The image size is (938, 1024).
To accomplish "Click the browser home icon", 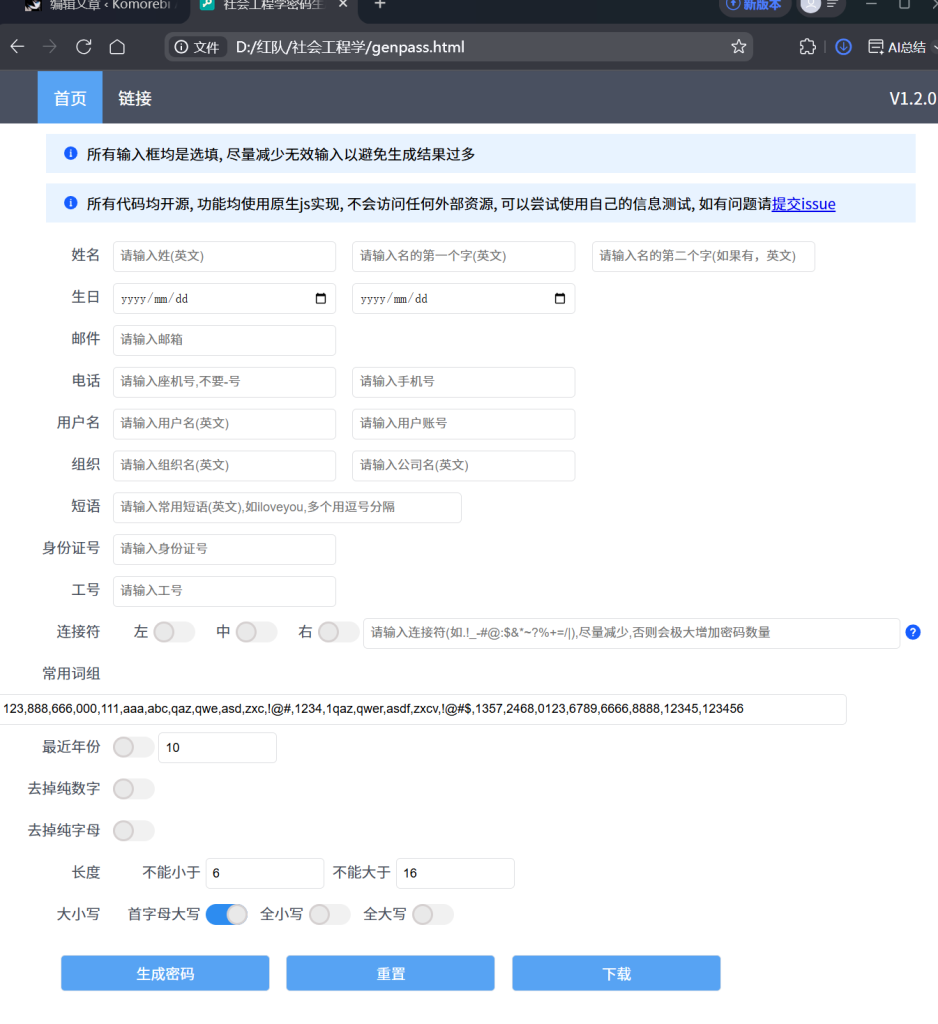I will tap(117, 47).
